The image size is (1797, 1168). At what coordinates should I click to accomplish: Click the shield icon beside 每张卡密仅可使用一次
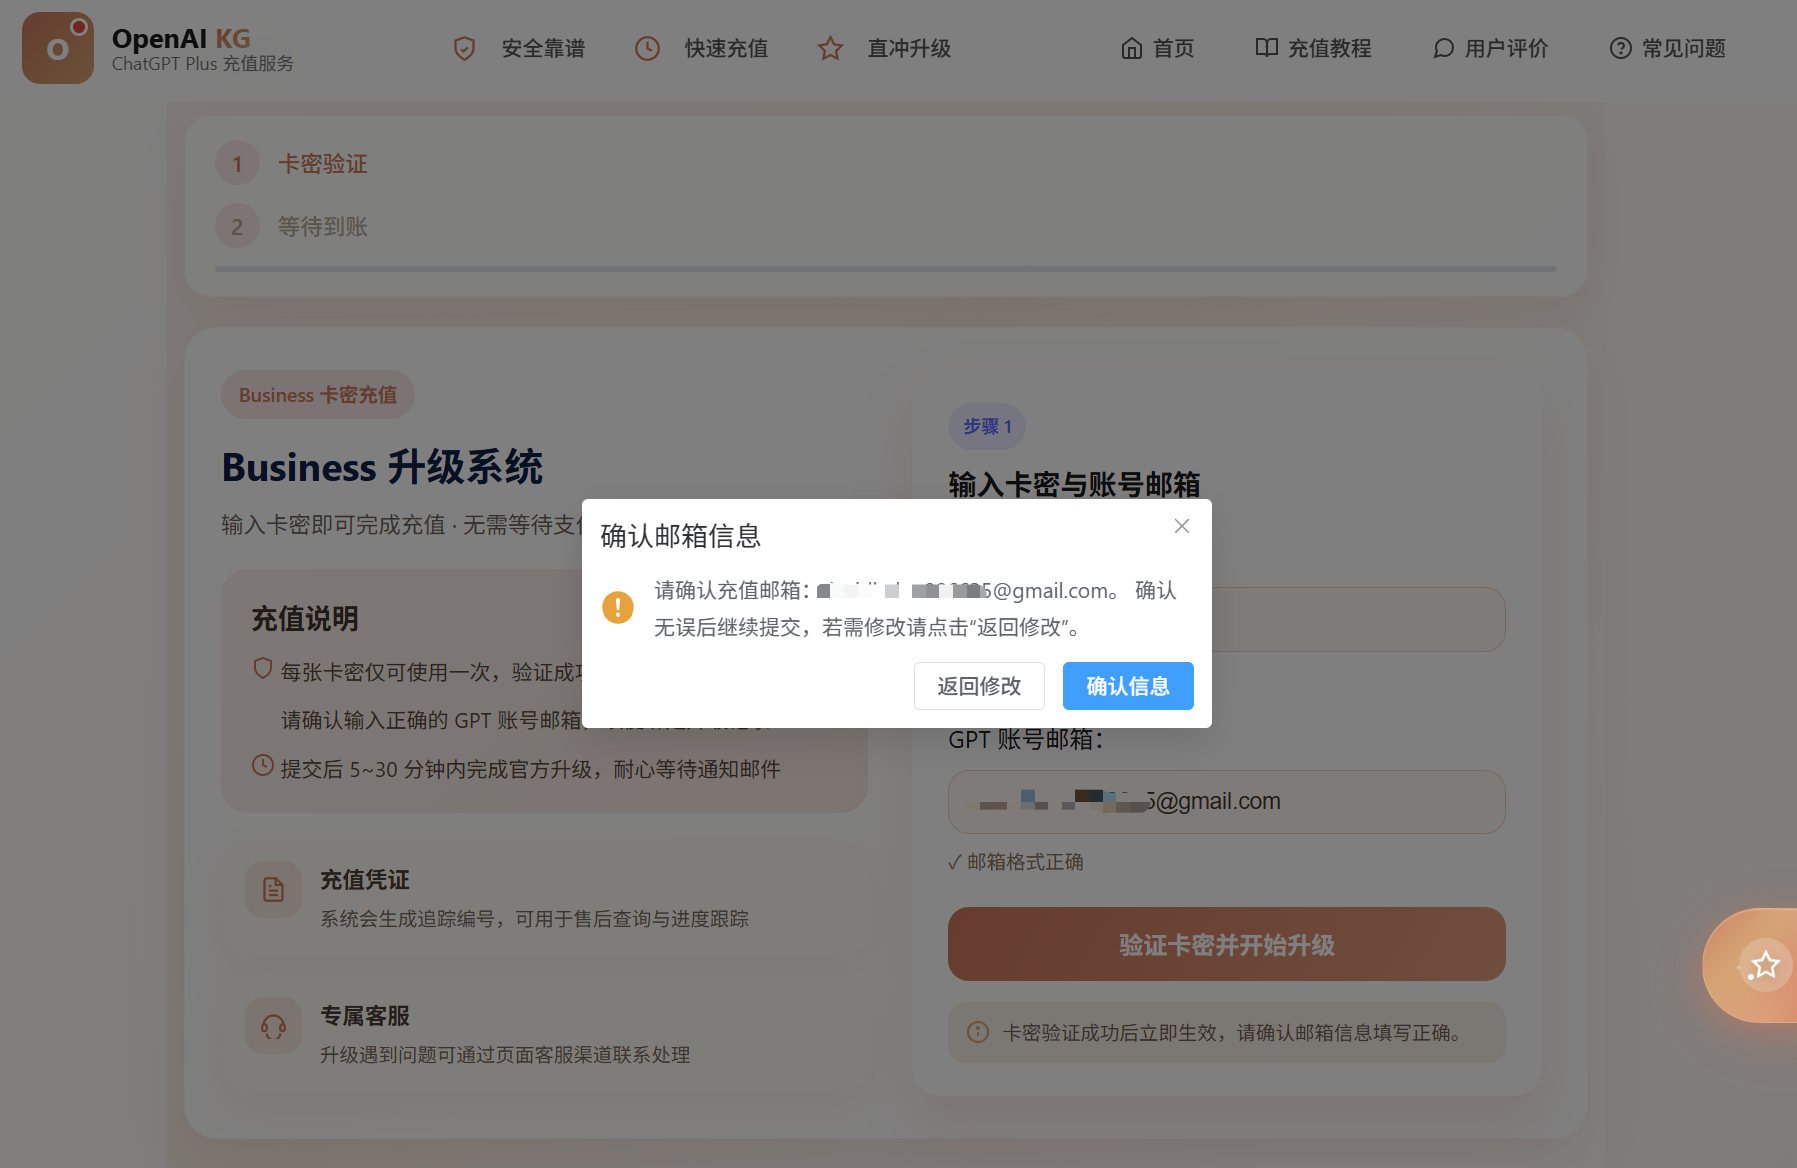click(x=262, y=668)
